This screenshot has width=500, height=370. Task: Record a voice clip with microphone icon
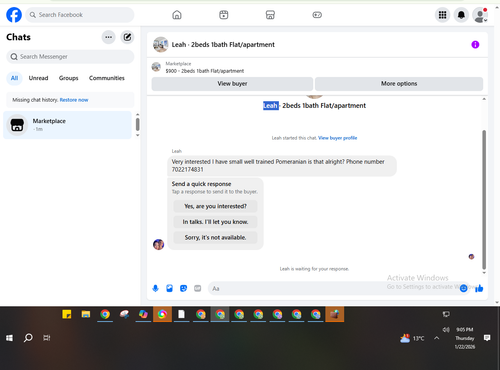155,288
